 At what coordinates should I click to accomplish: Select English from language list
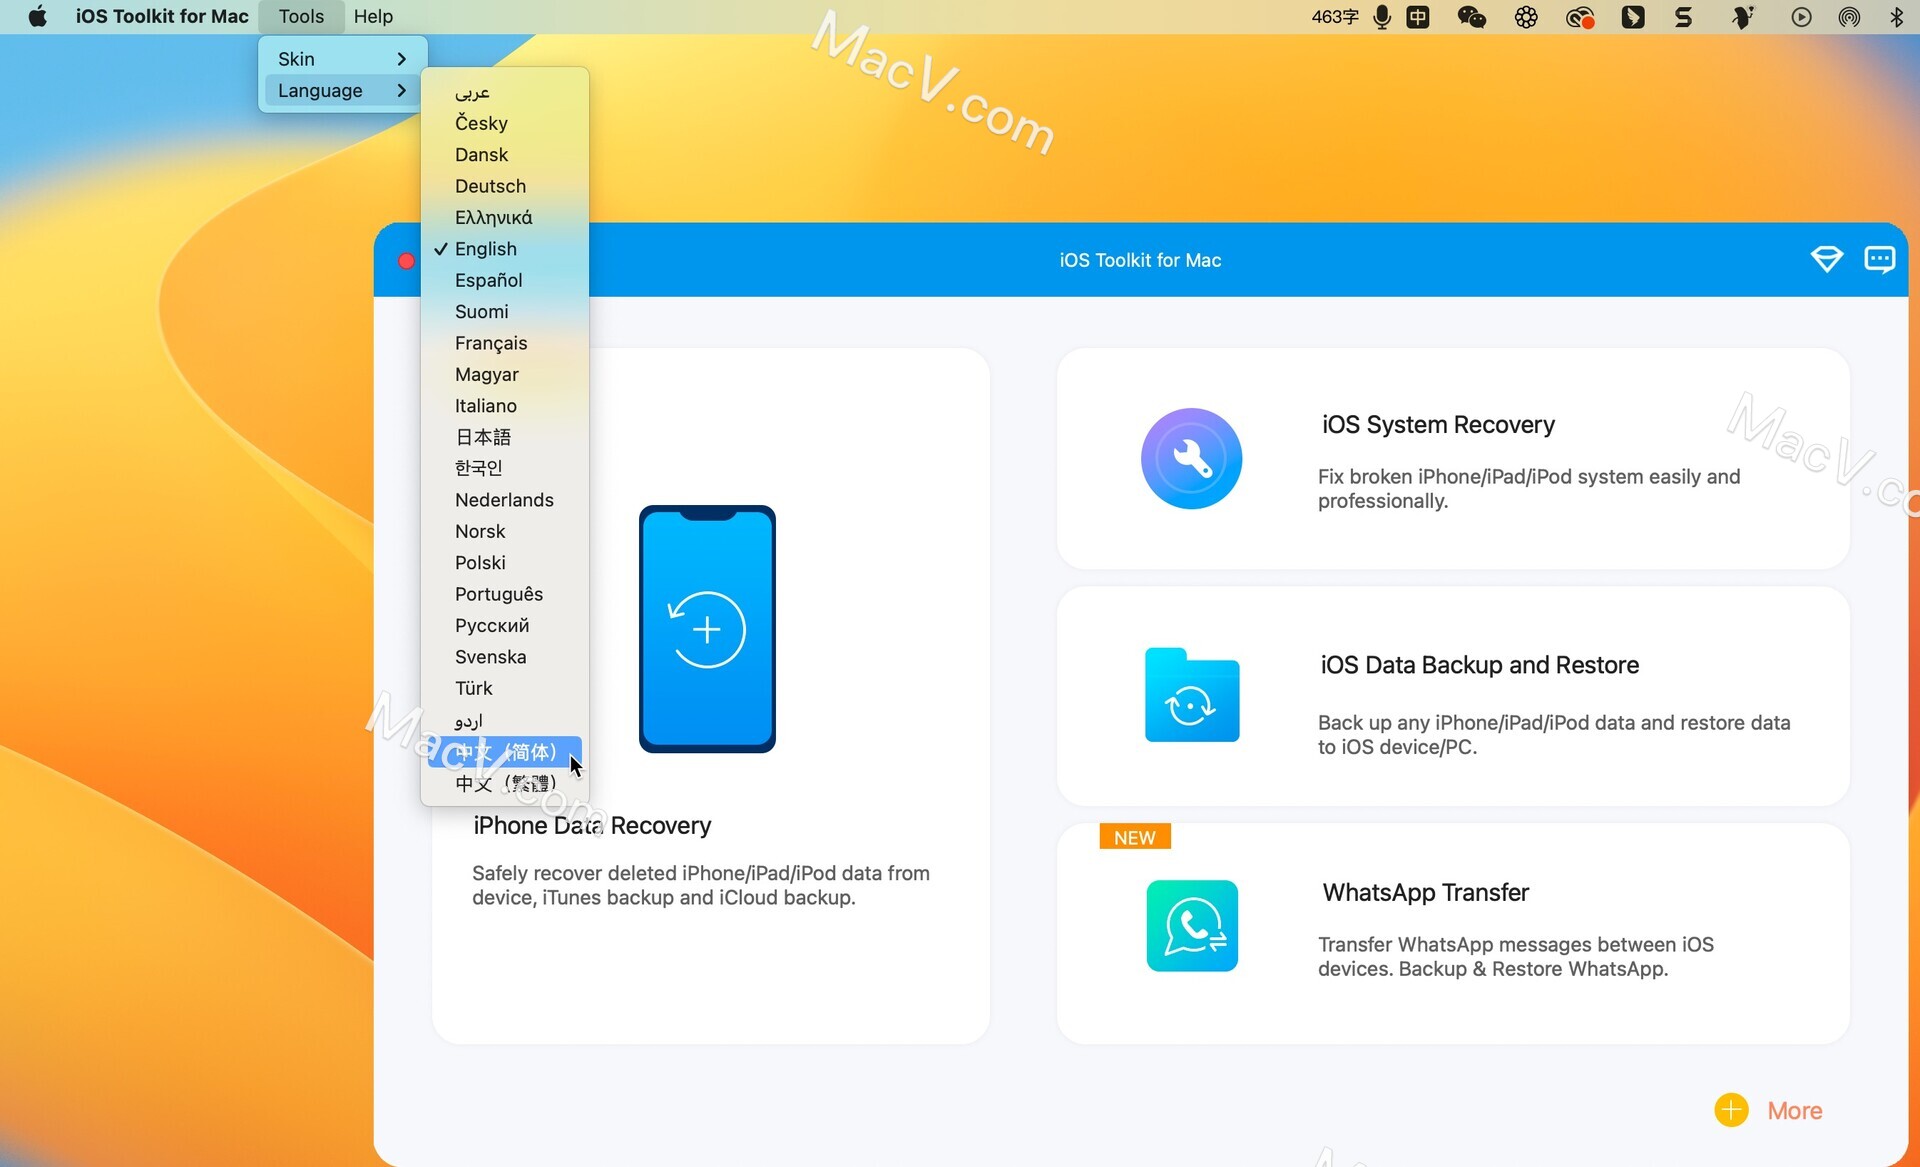pyautogui.click(x=485, y=248)
